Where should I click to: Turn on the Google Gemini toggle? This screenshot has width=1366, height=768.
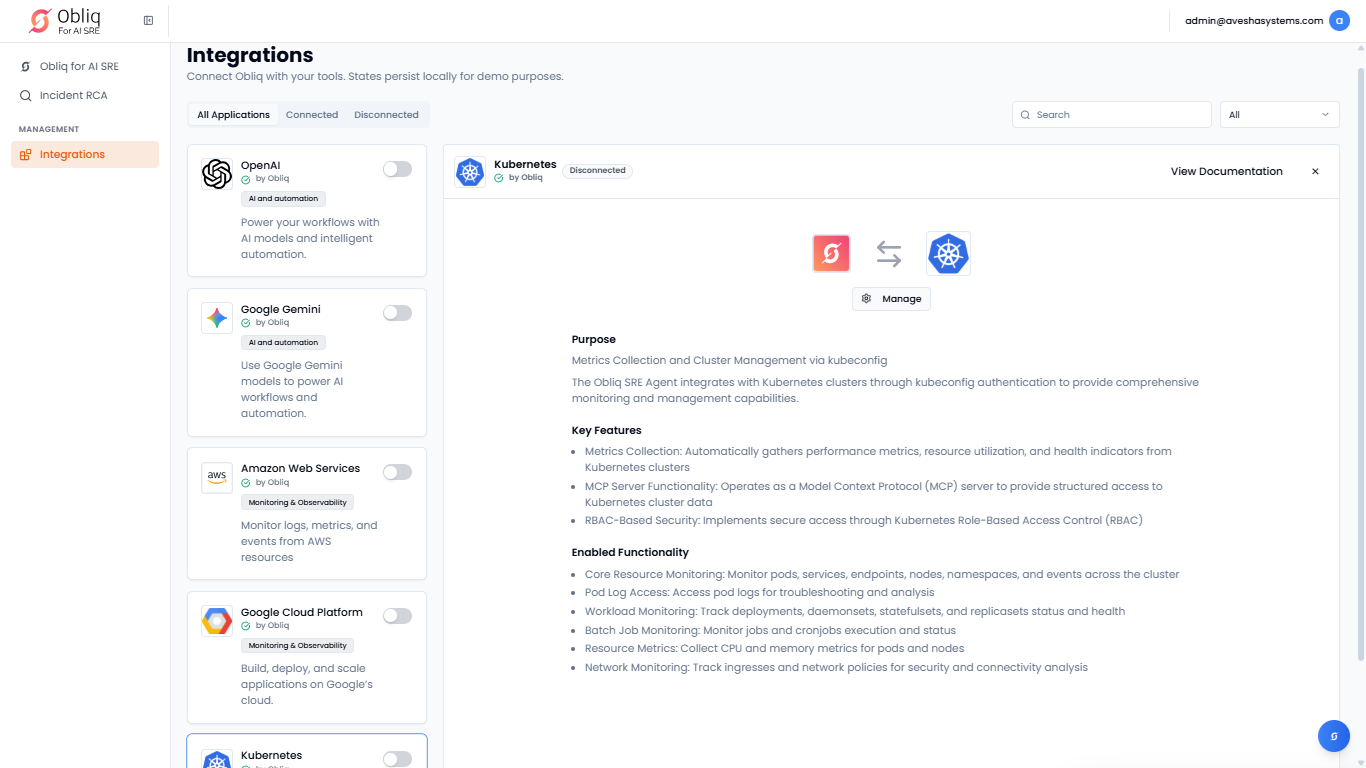[x=397, y=313]
